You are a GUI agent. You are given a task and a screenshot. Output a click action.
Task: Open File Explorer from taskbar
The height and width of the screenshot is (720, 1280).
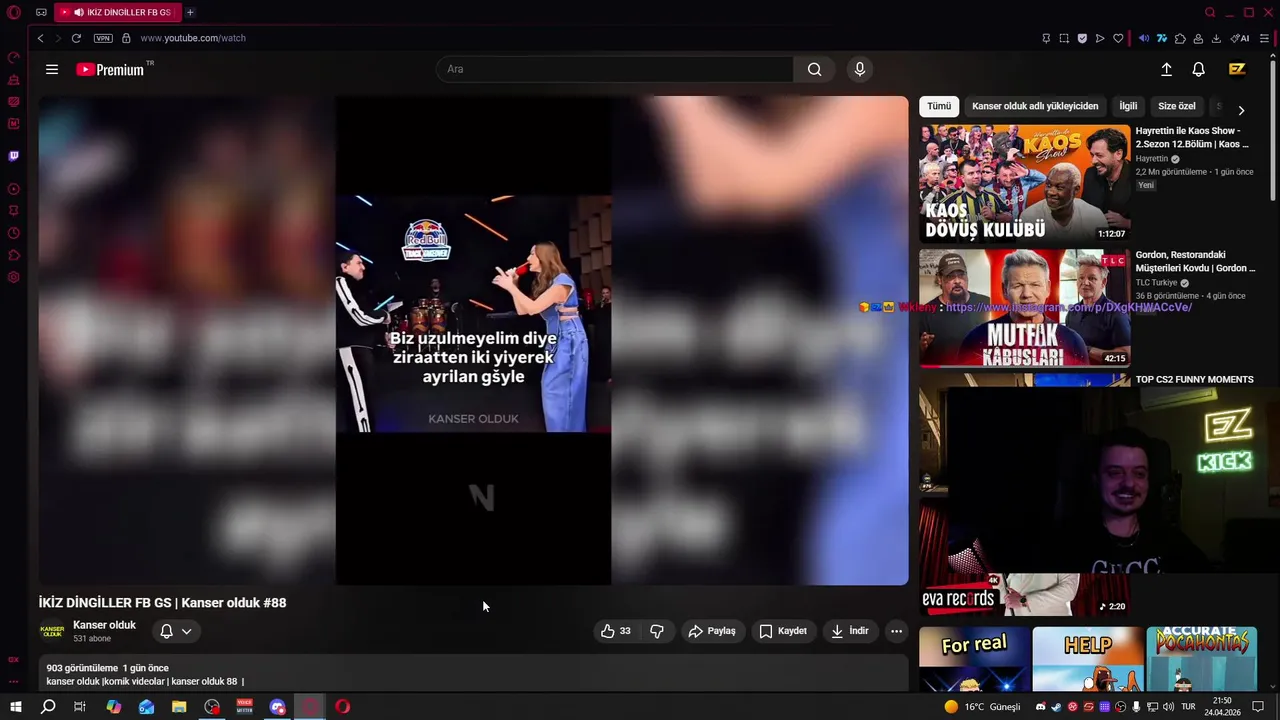click(x=179, y=707)
